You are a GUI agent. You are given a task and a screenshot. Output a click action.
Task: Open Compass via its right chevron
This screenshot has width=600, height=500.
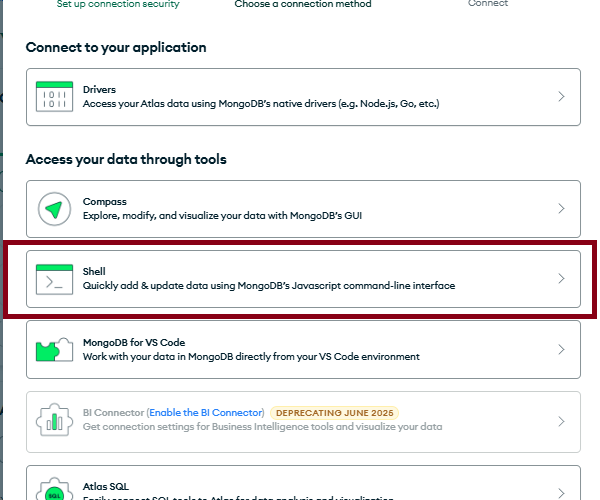561,208
